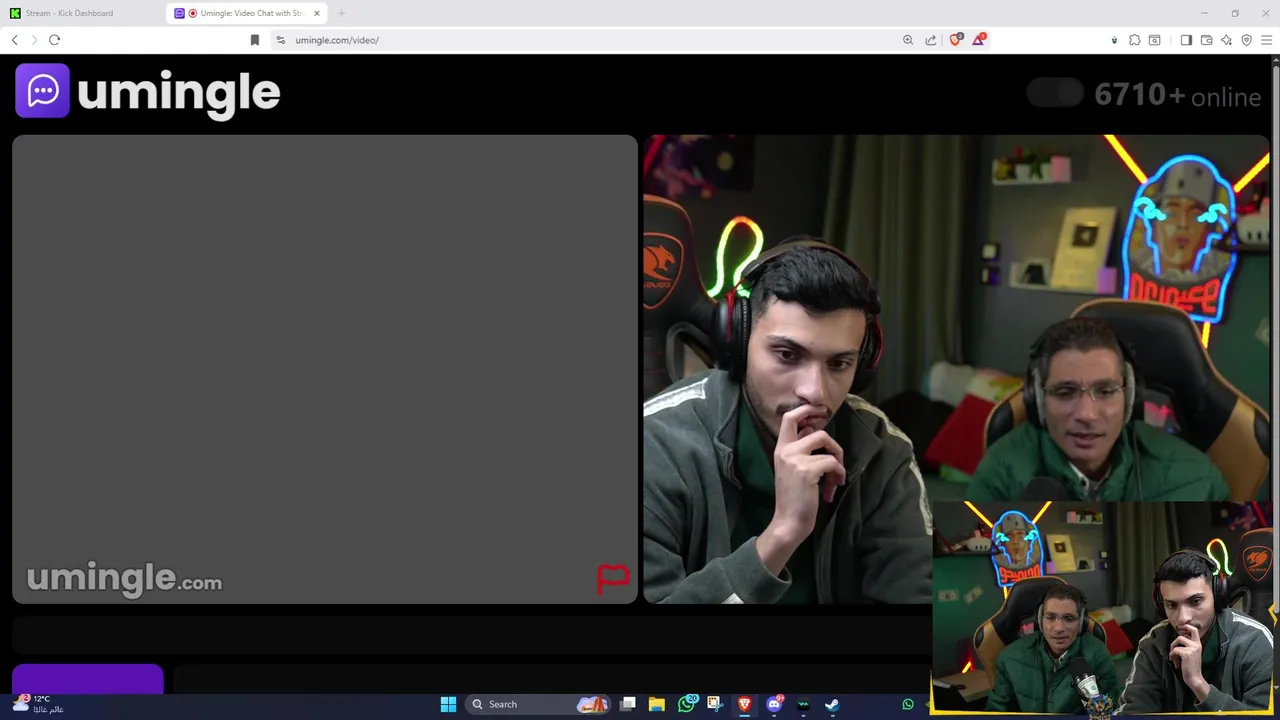Open the Brave hamburger menu

click(x=1266, y=40)
